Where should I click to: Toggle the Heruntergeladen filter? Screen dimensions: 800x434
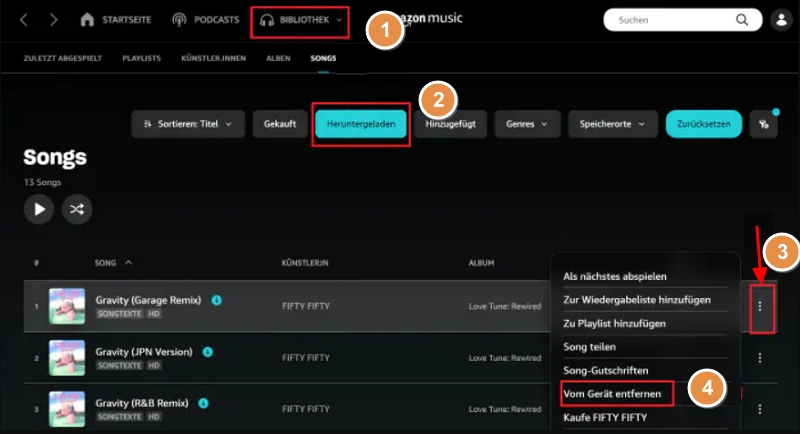pos(361,124)
